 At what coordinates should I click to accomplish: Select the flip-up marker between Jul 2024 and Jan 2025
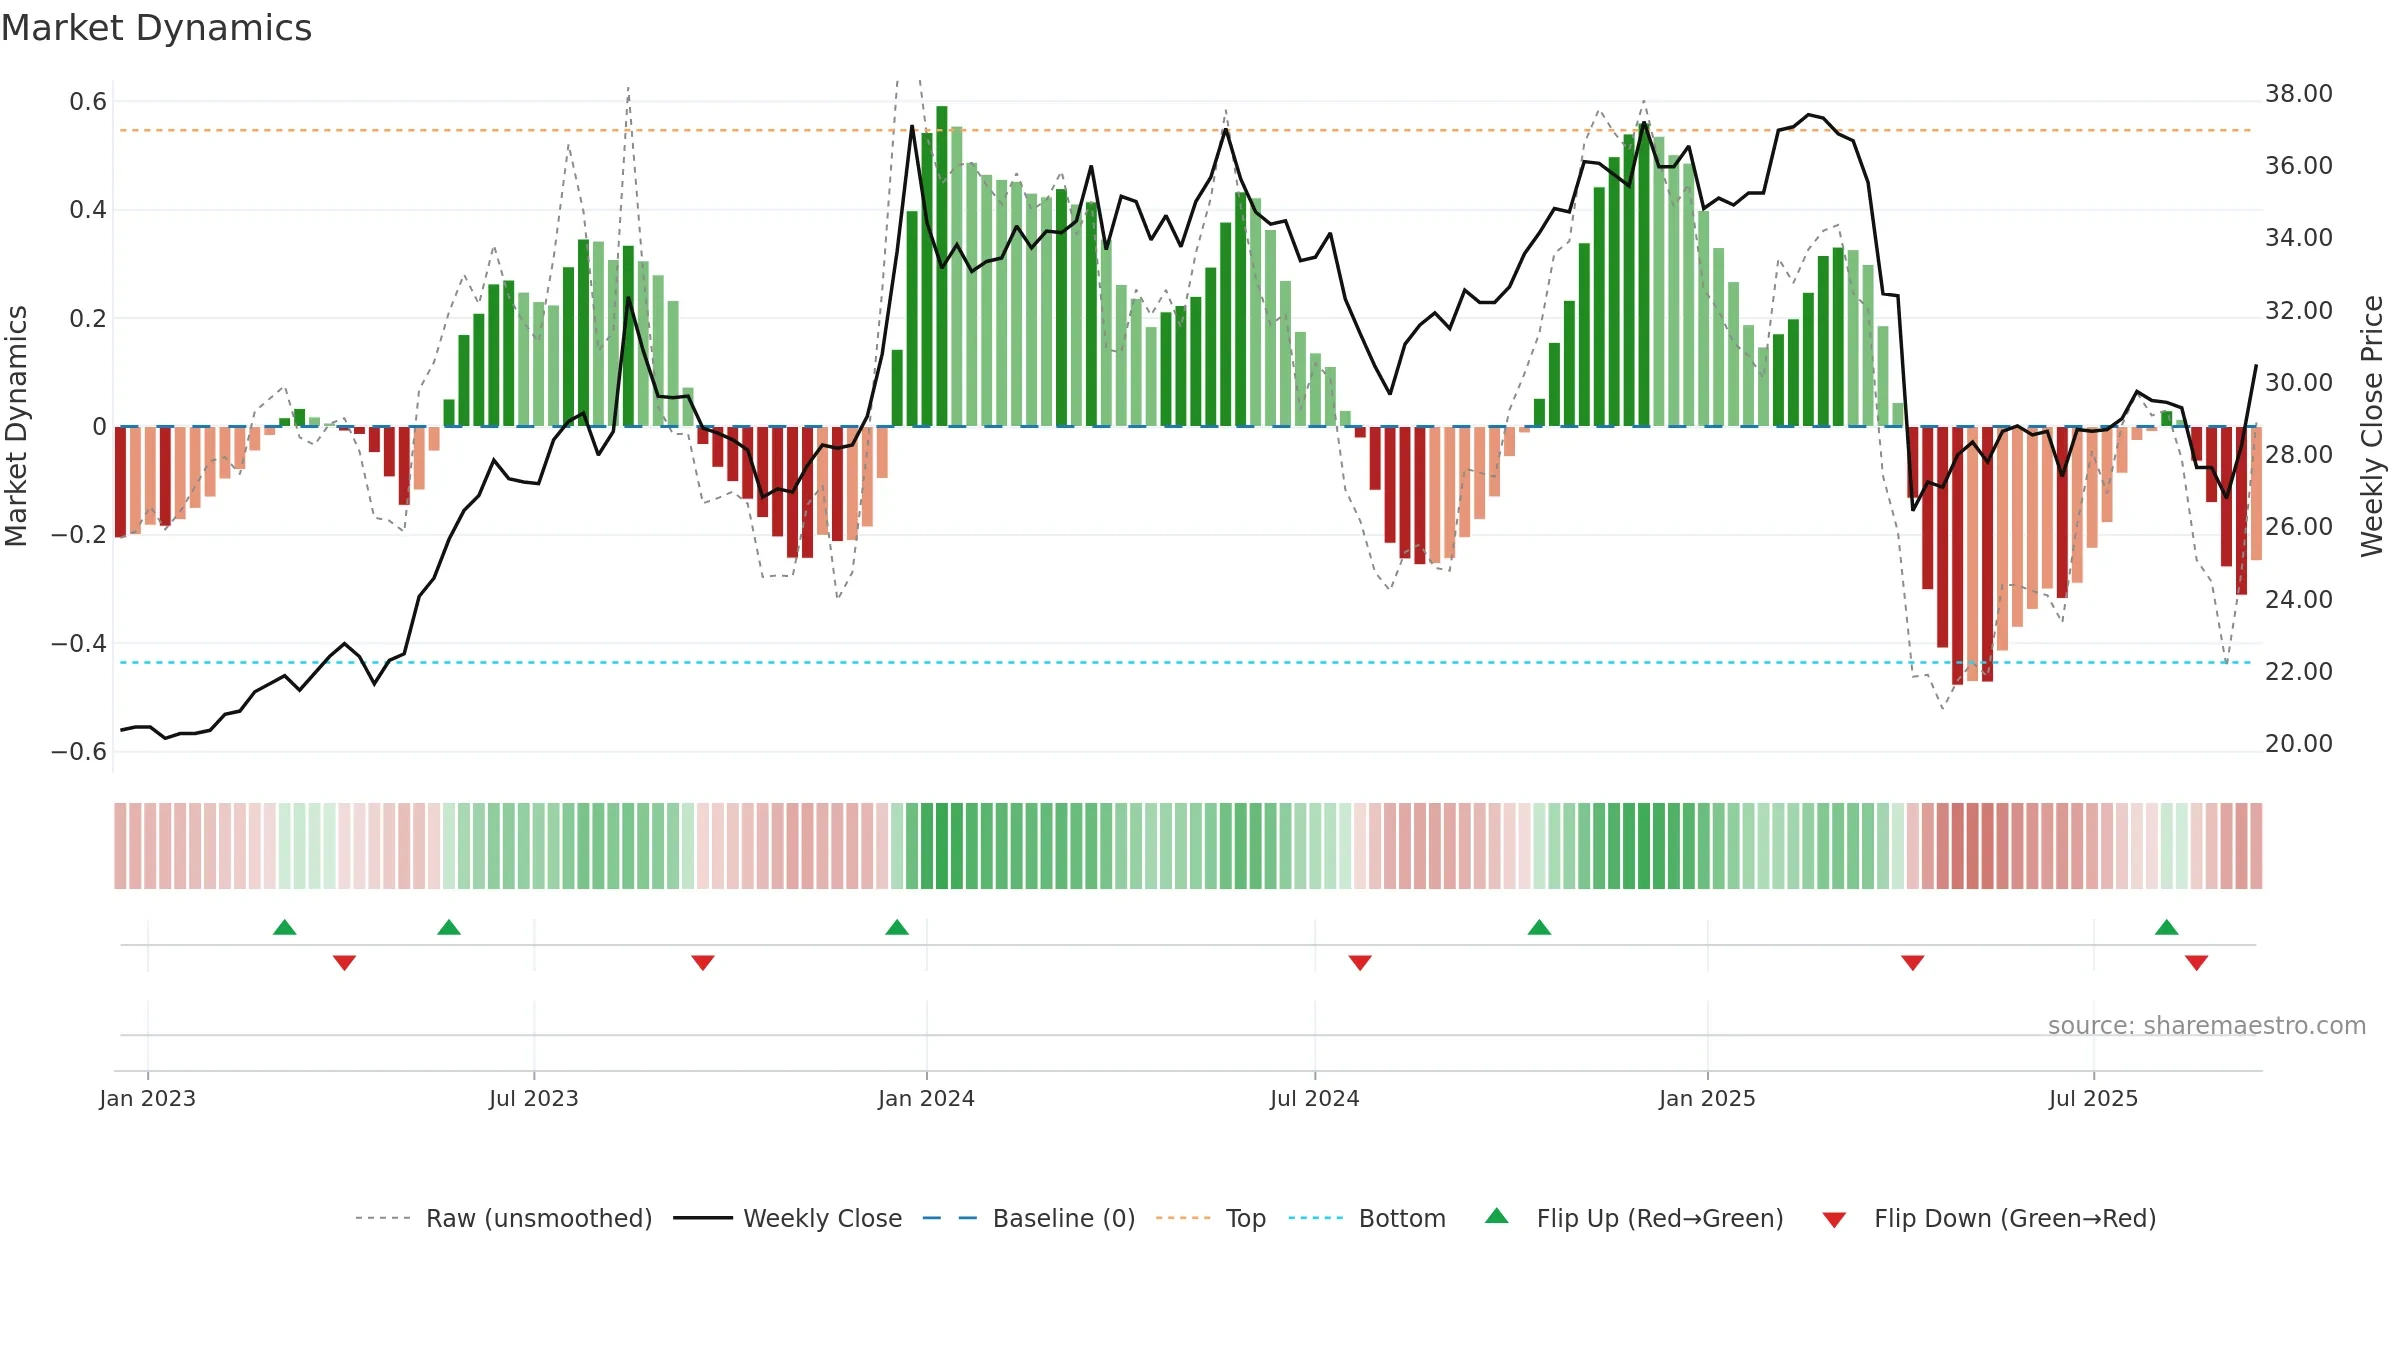click(x=1540, y=927)
